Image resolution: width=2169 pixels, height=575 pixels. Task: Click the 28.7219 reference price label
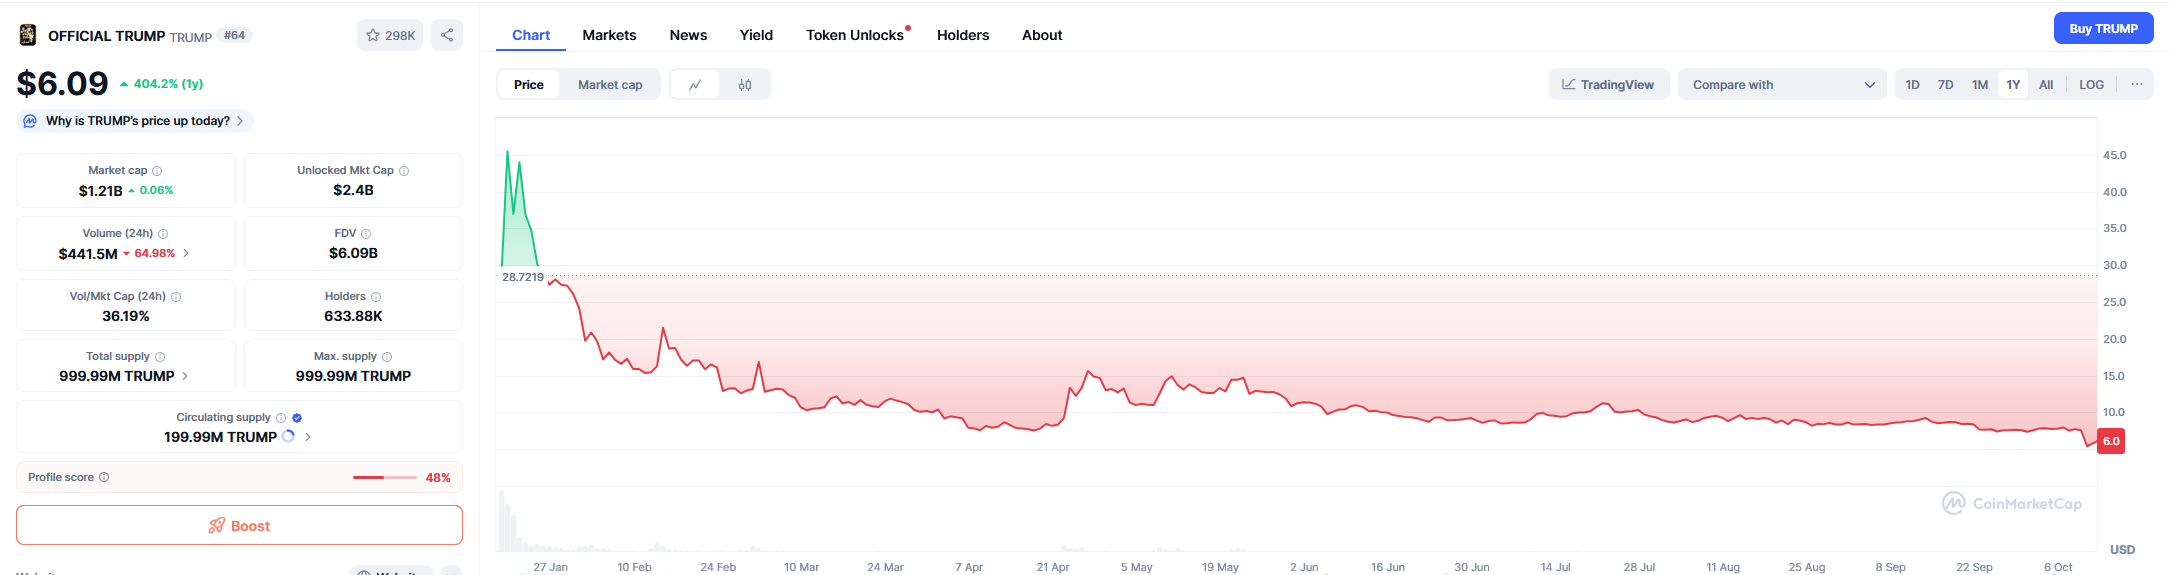point(523,277)
